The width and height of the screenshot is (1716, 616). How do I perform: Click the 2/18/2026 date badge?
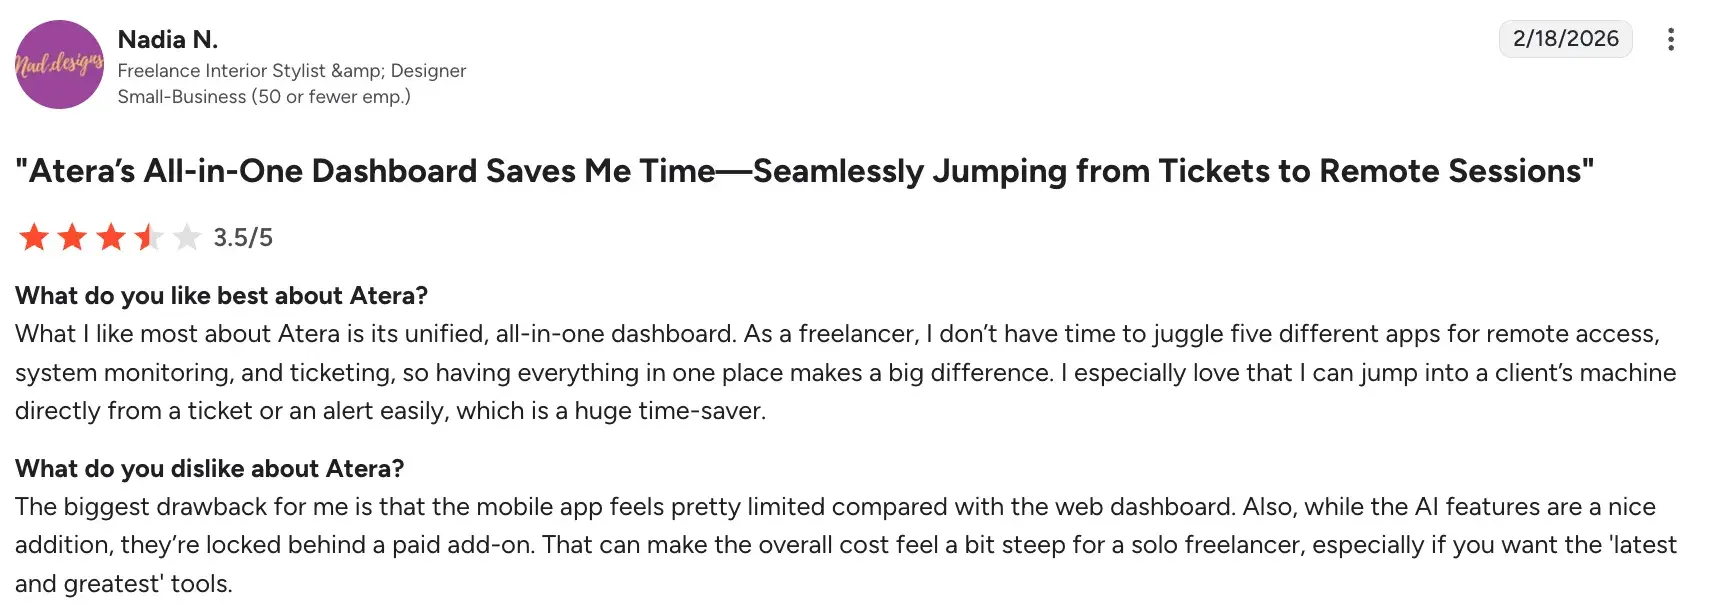coord(1565,39)
